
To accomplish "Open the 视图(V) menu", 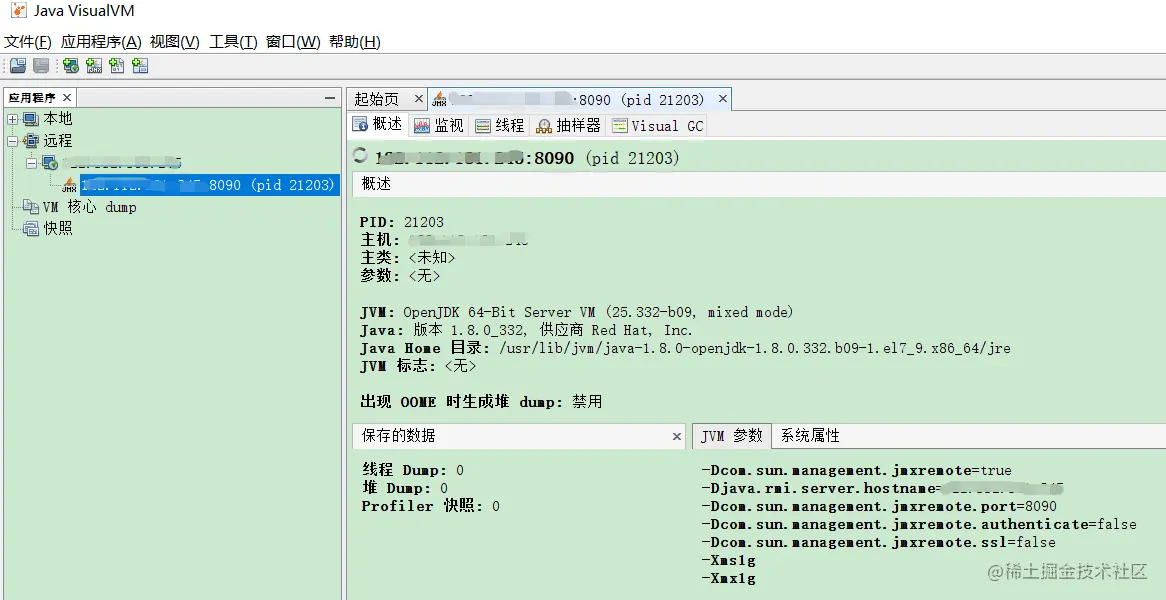I will click(x=175, y=42).
